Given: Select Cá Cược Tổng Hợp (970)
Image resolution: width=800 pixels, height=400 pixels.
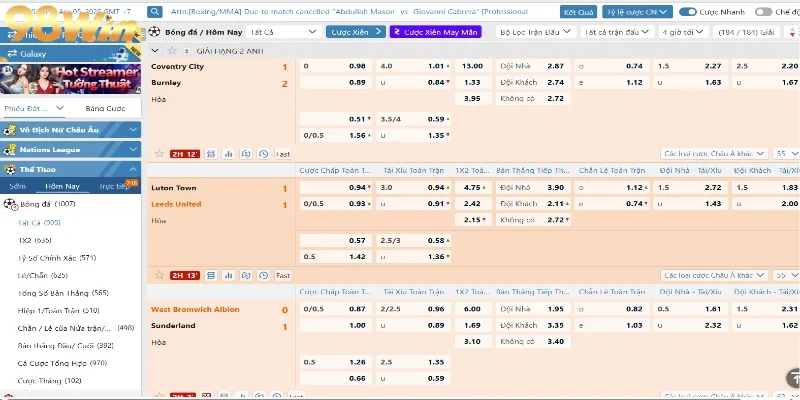Looking at the screenshot, I should pos(62,363).
